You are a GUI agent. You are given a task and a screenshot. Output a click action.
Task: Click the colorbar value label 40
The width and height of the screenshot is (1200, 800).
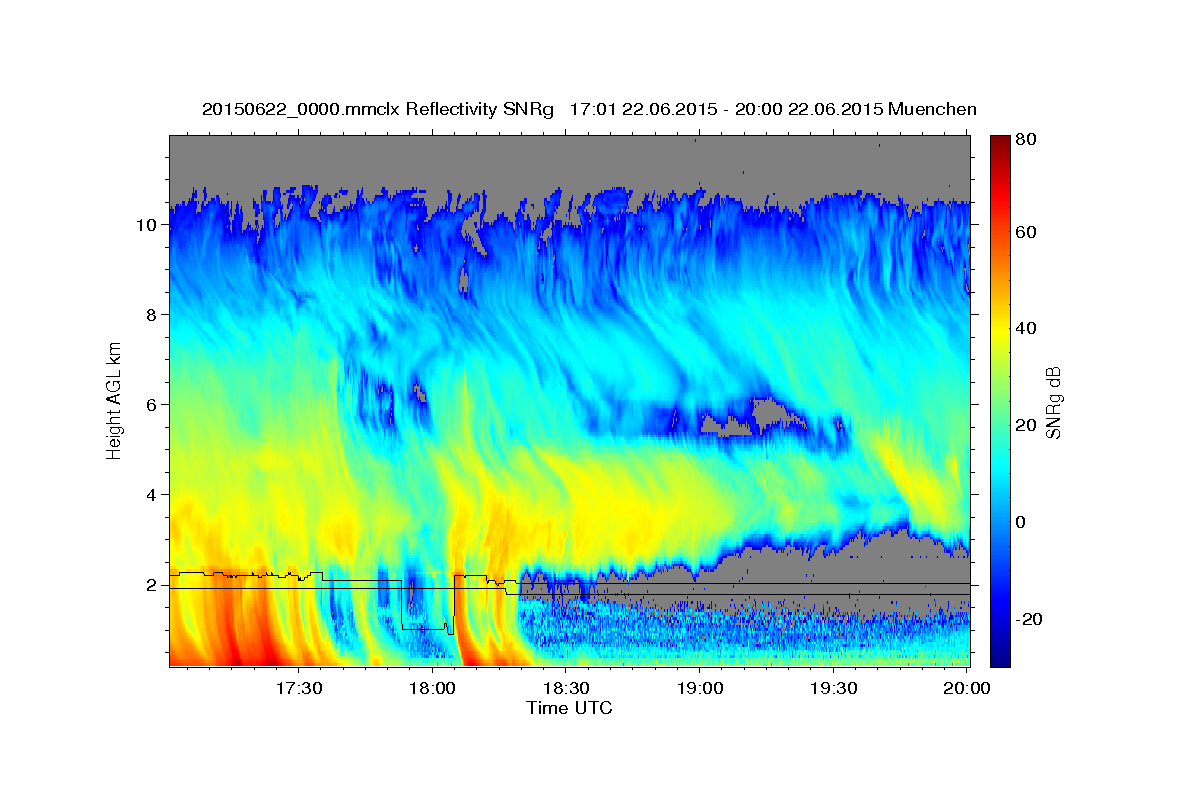[1027, 329]
